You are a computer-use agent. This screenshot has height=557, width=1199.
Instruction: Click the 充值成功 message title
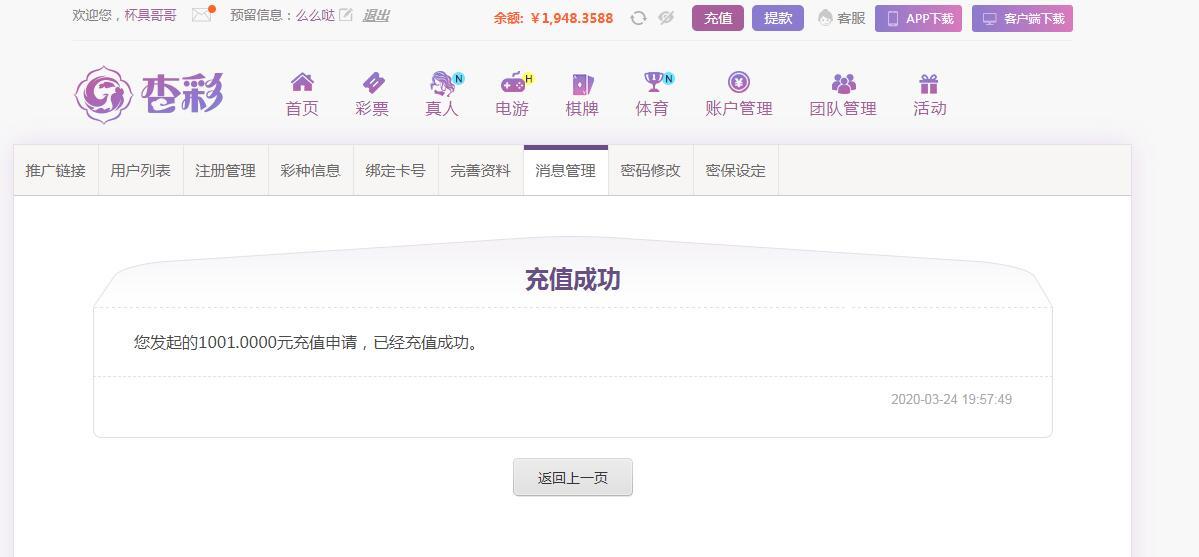click(573, 279)
